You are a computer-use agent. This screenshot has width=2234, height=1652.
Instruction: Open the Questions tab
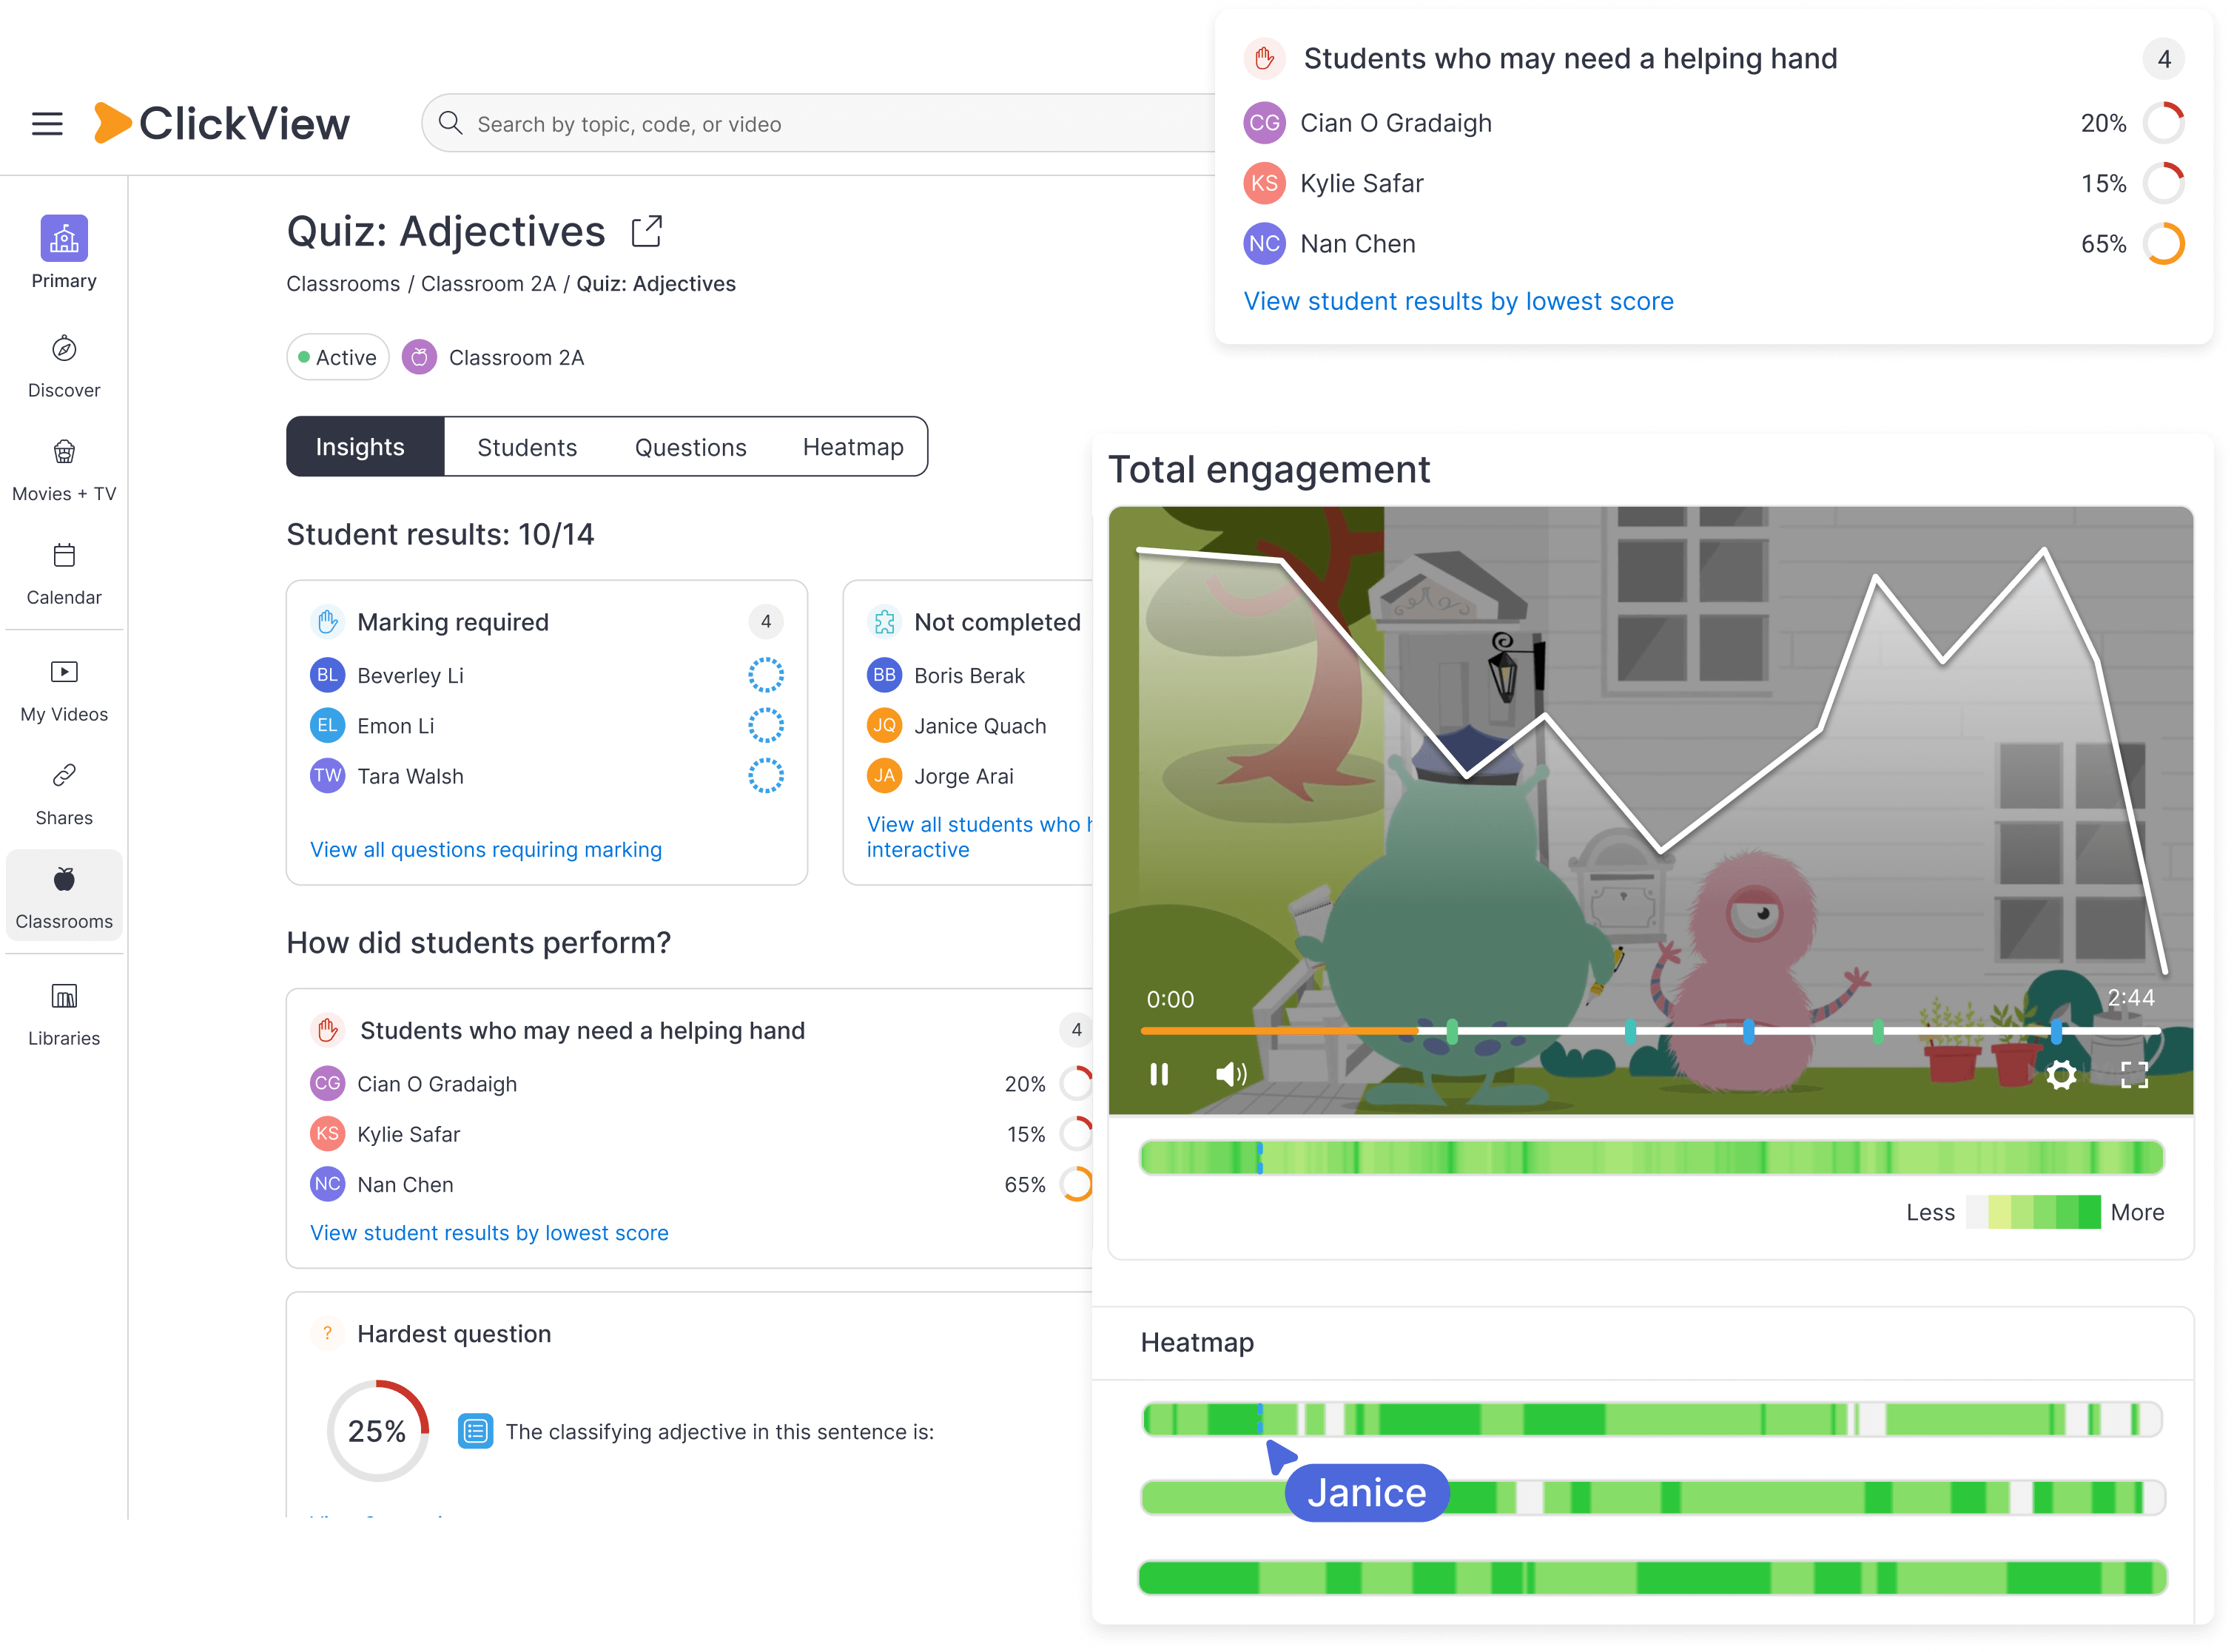click(x=691, y=447)
